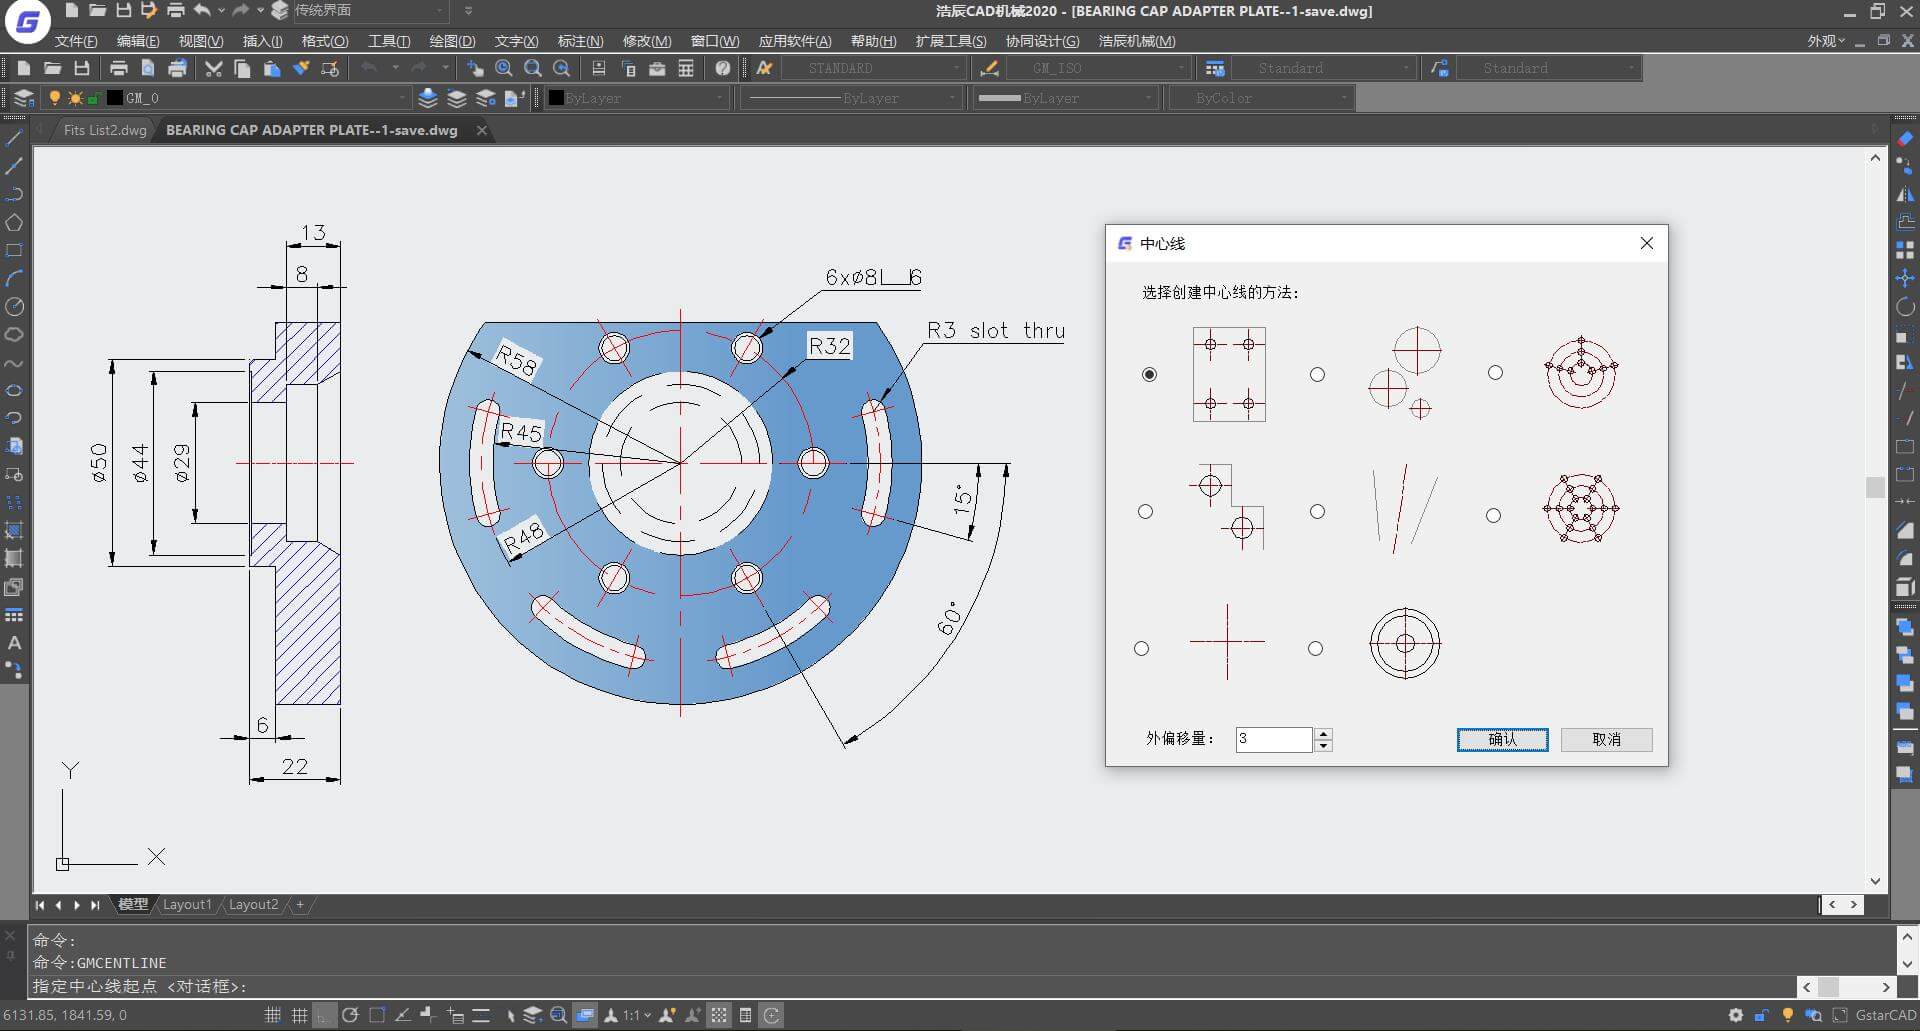Click the Rectangle tool in left toolbar
Viewport: 1920px width, 1031px height.
pos(14,250)
